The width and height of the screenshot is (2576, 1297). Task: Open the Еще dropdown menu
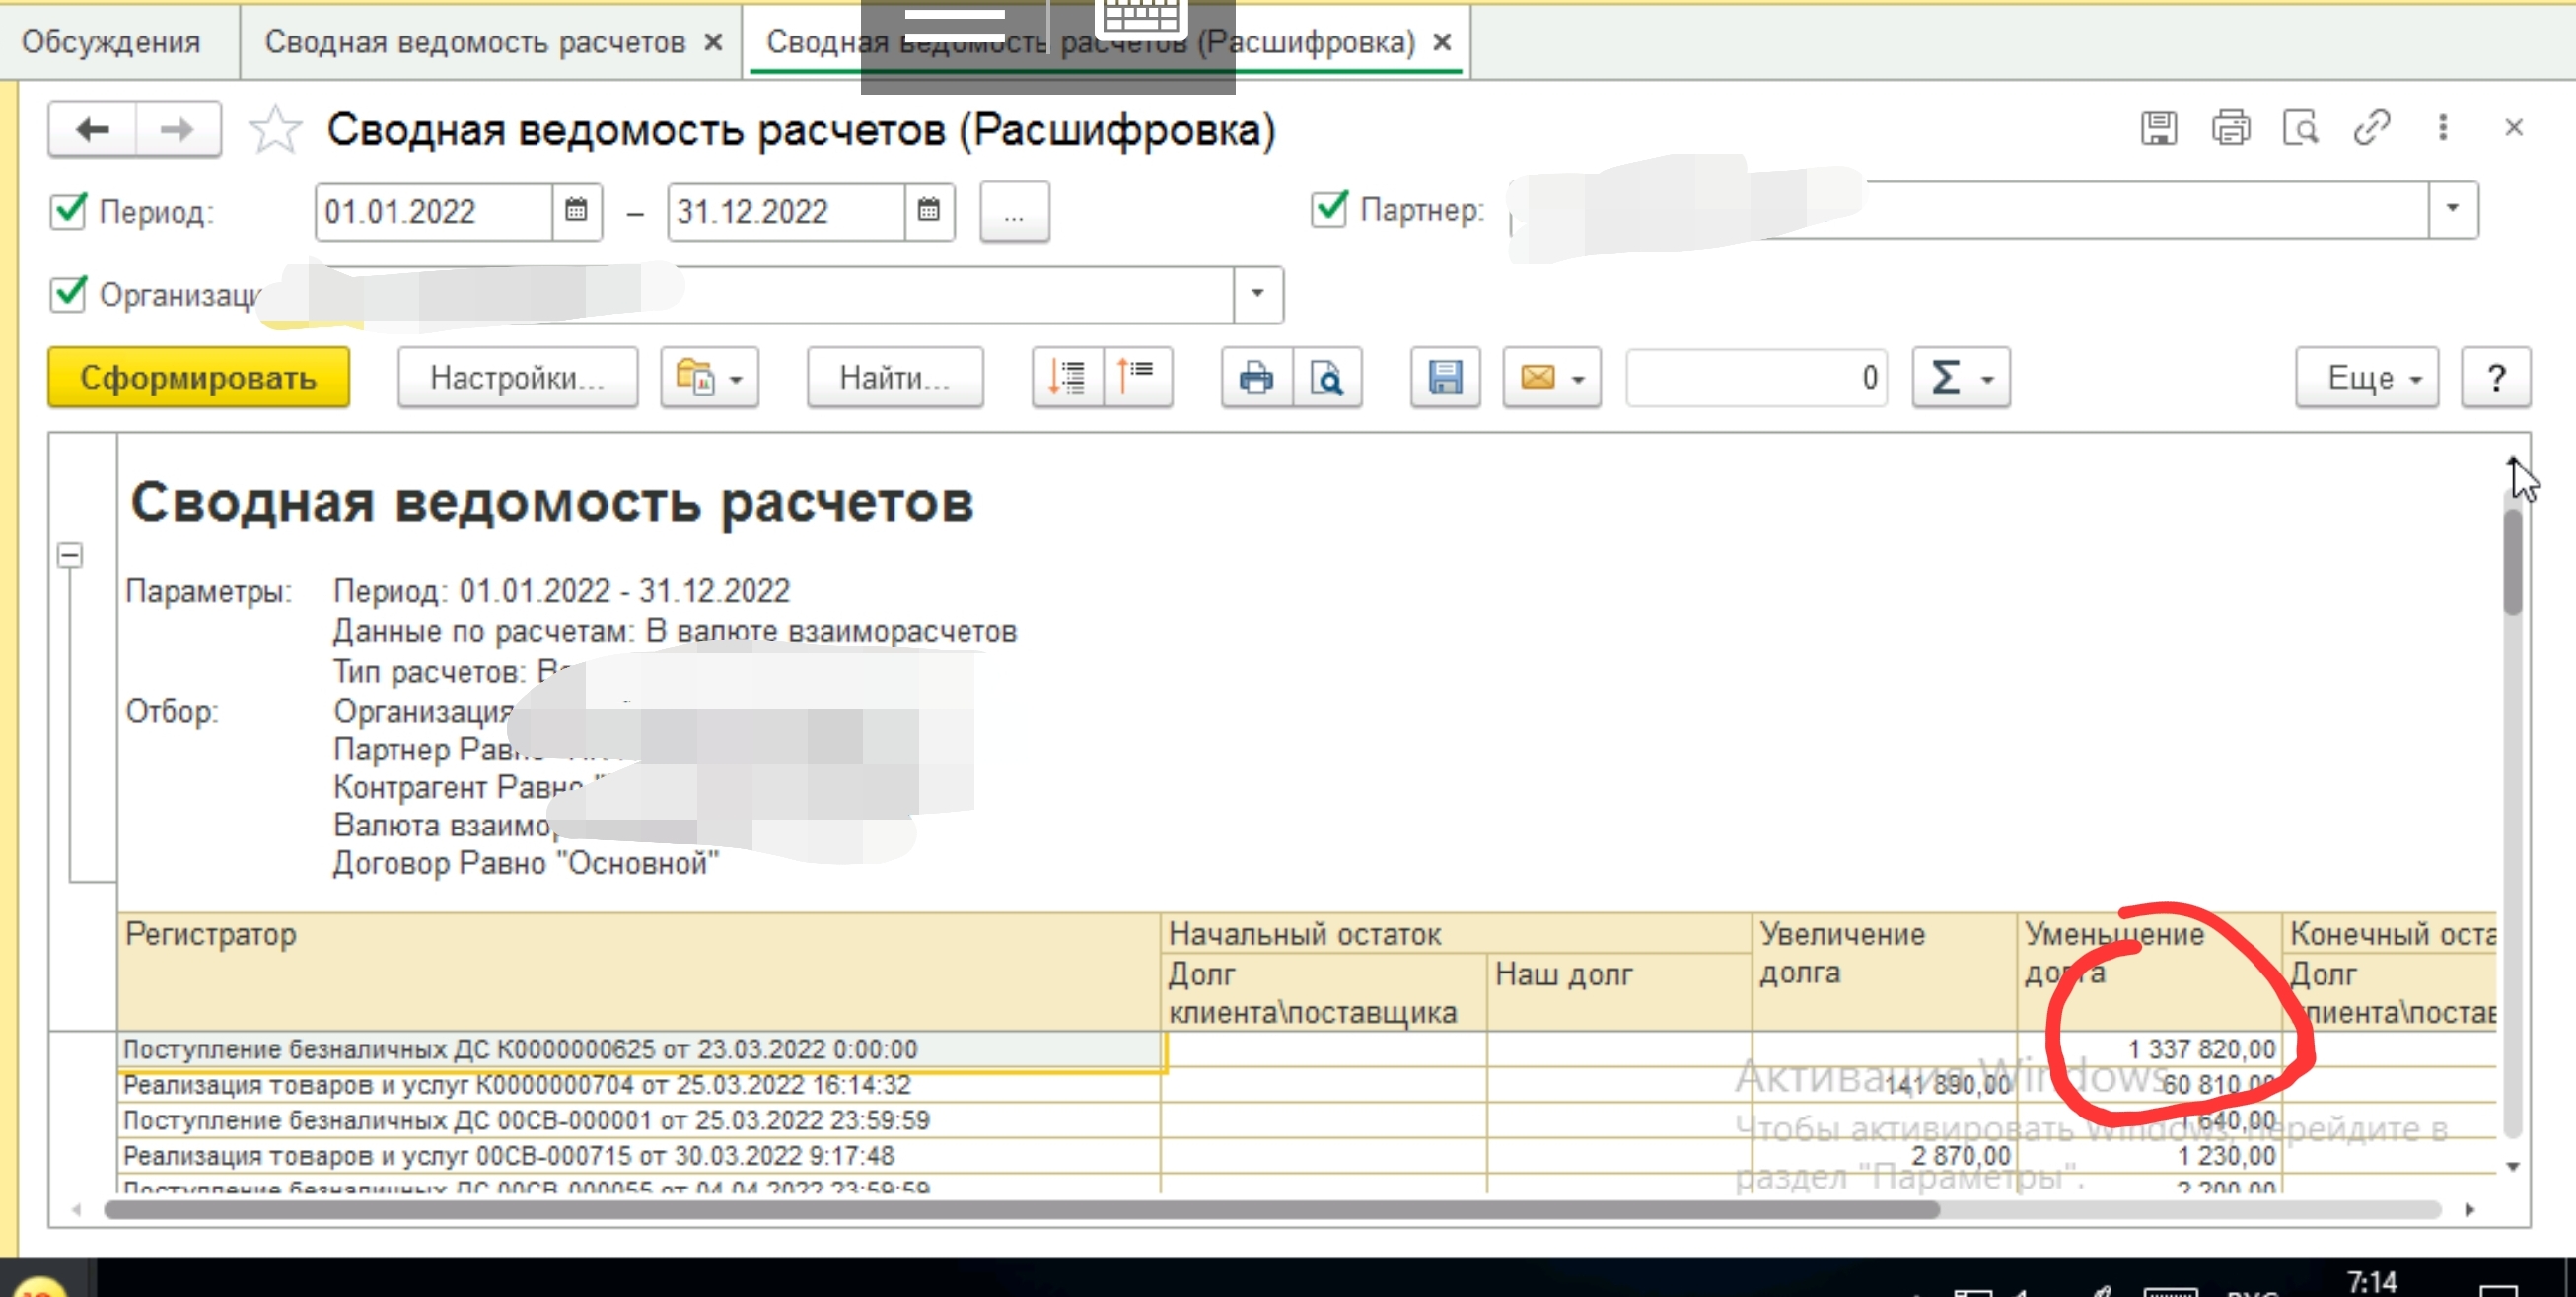pyautogui.click(x=2366, y=378)
